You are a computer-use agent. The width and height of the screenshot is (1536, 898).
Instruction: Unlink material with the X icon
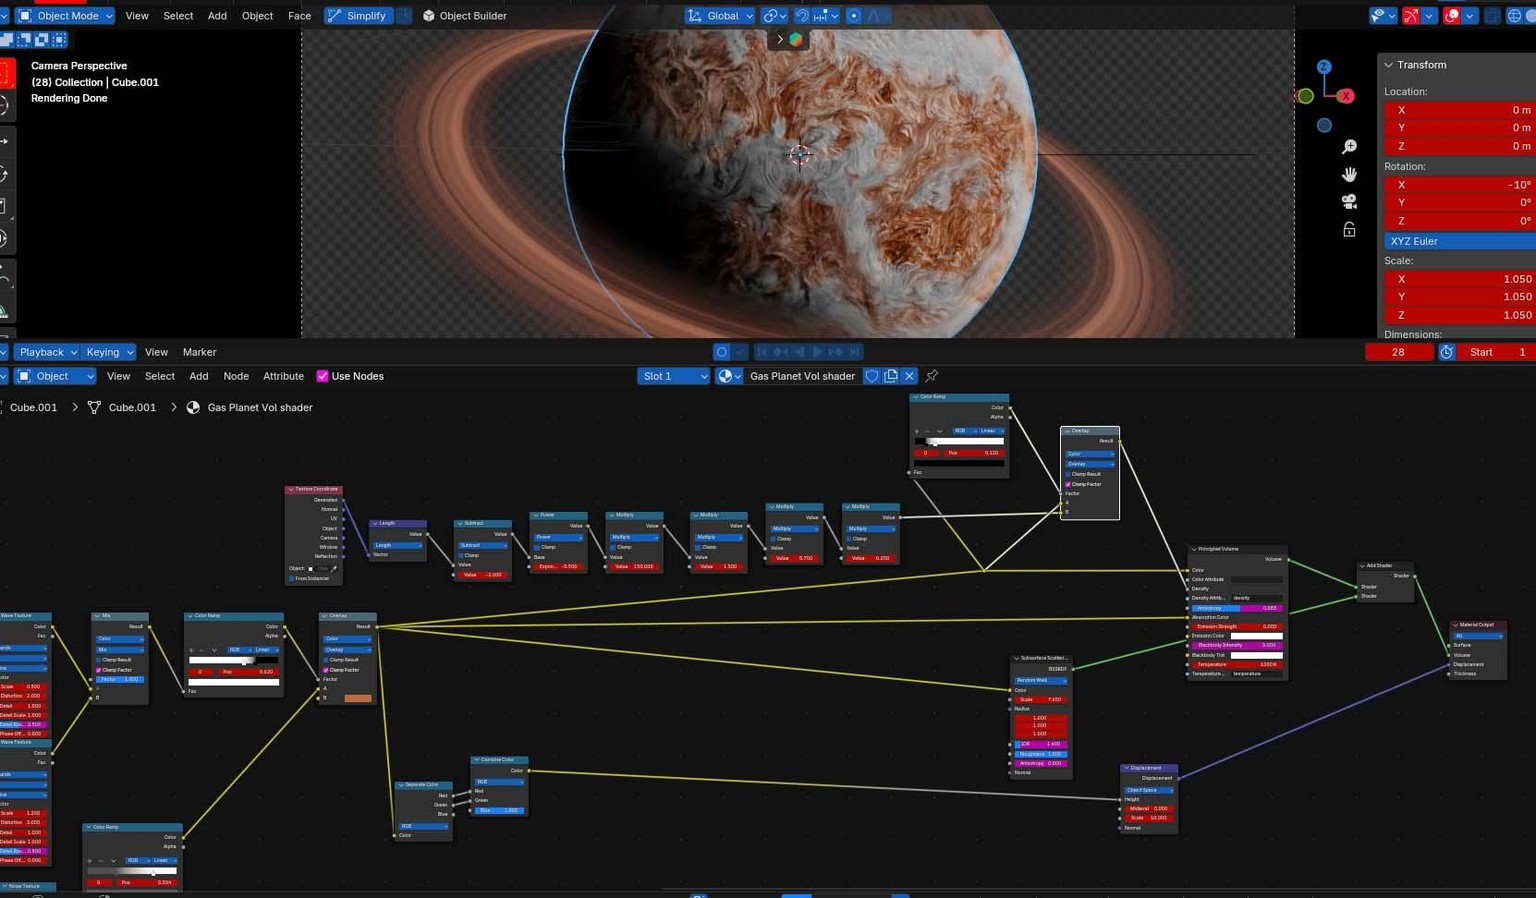point(909,376)
